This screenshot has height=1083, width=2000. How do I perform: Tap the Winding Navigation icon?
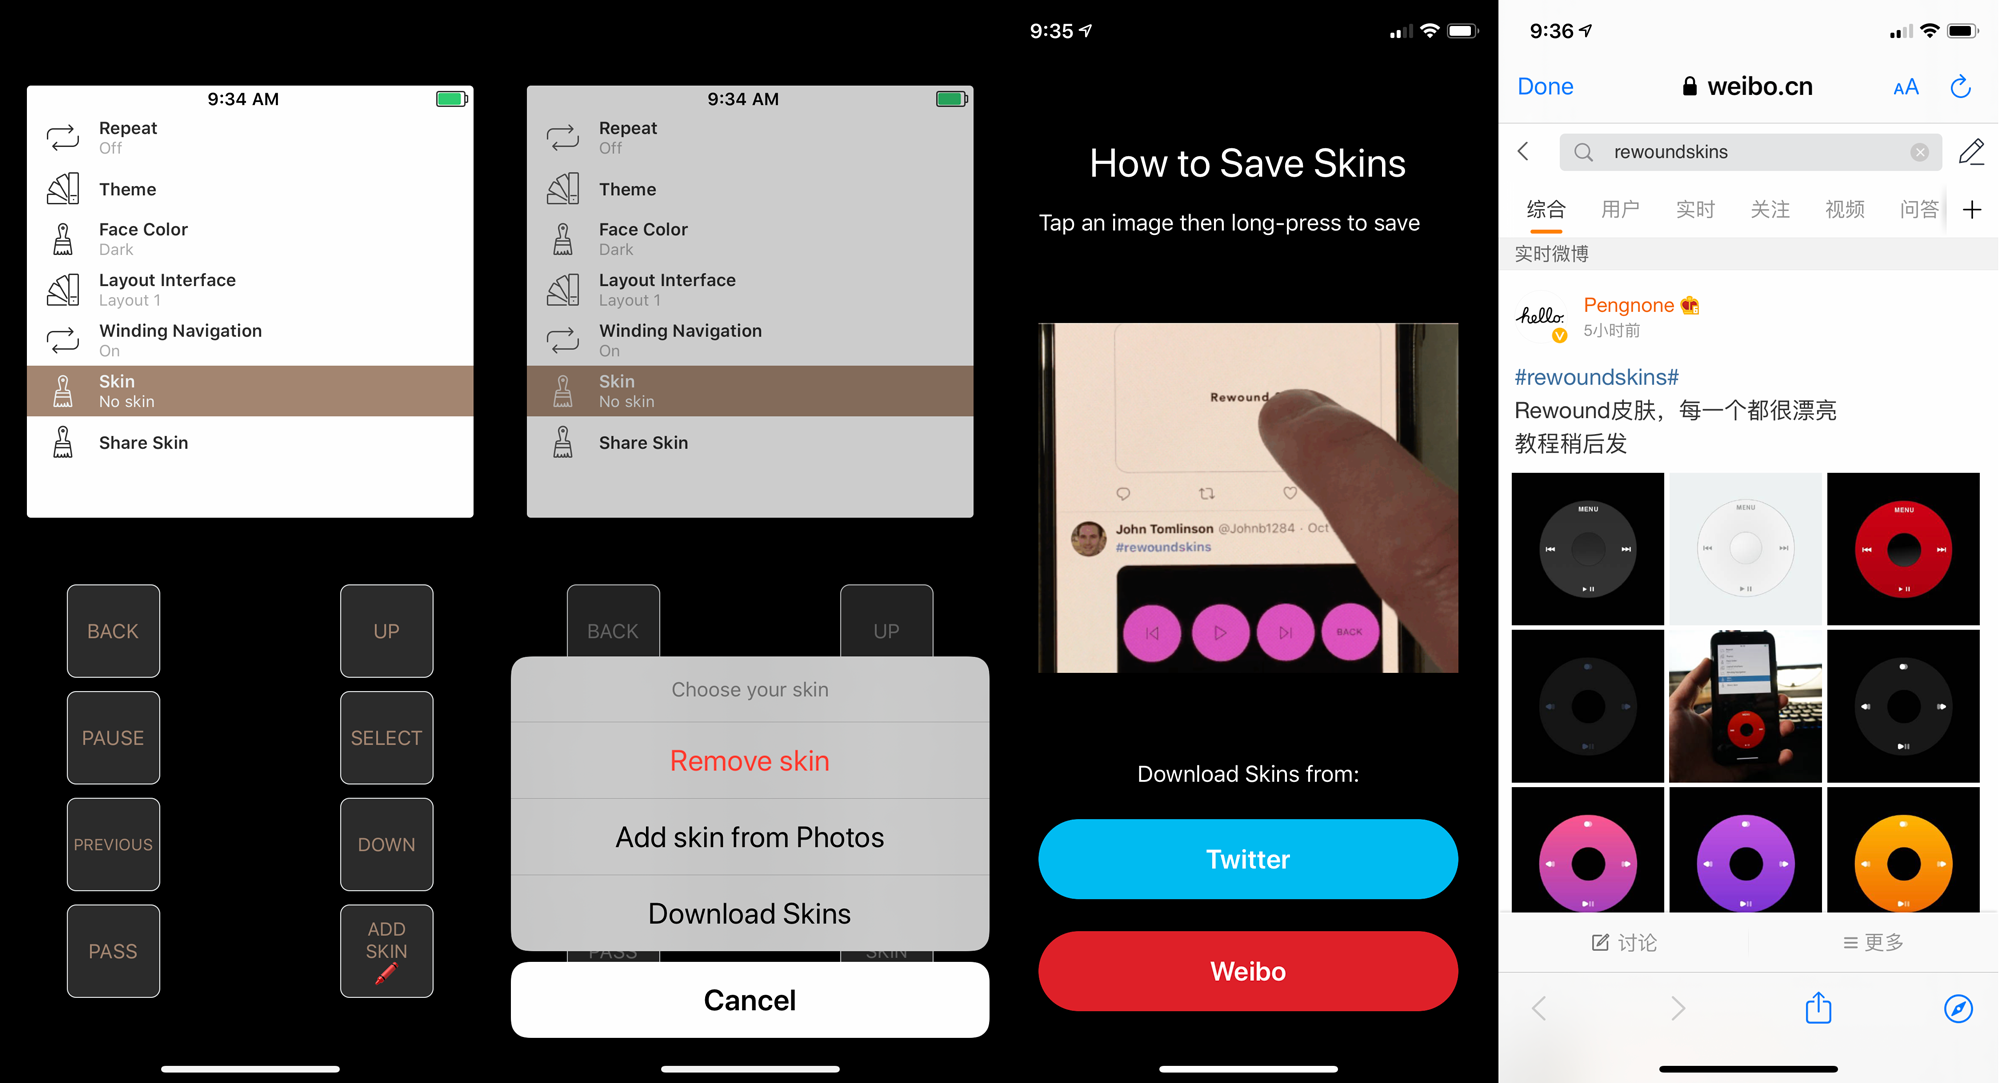click(x=64, y=337)
